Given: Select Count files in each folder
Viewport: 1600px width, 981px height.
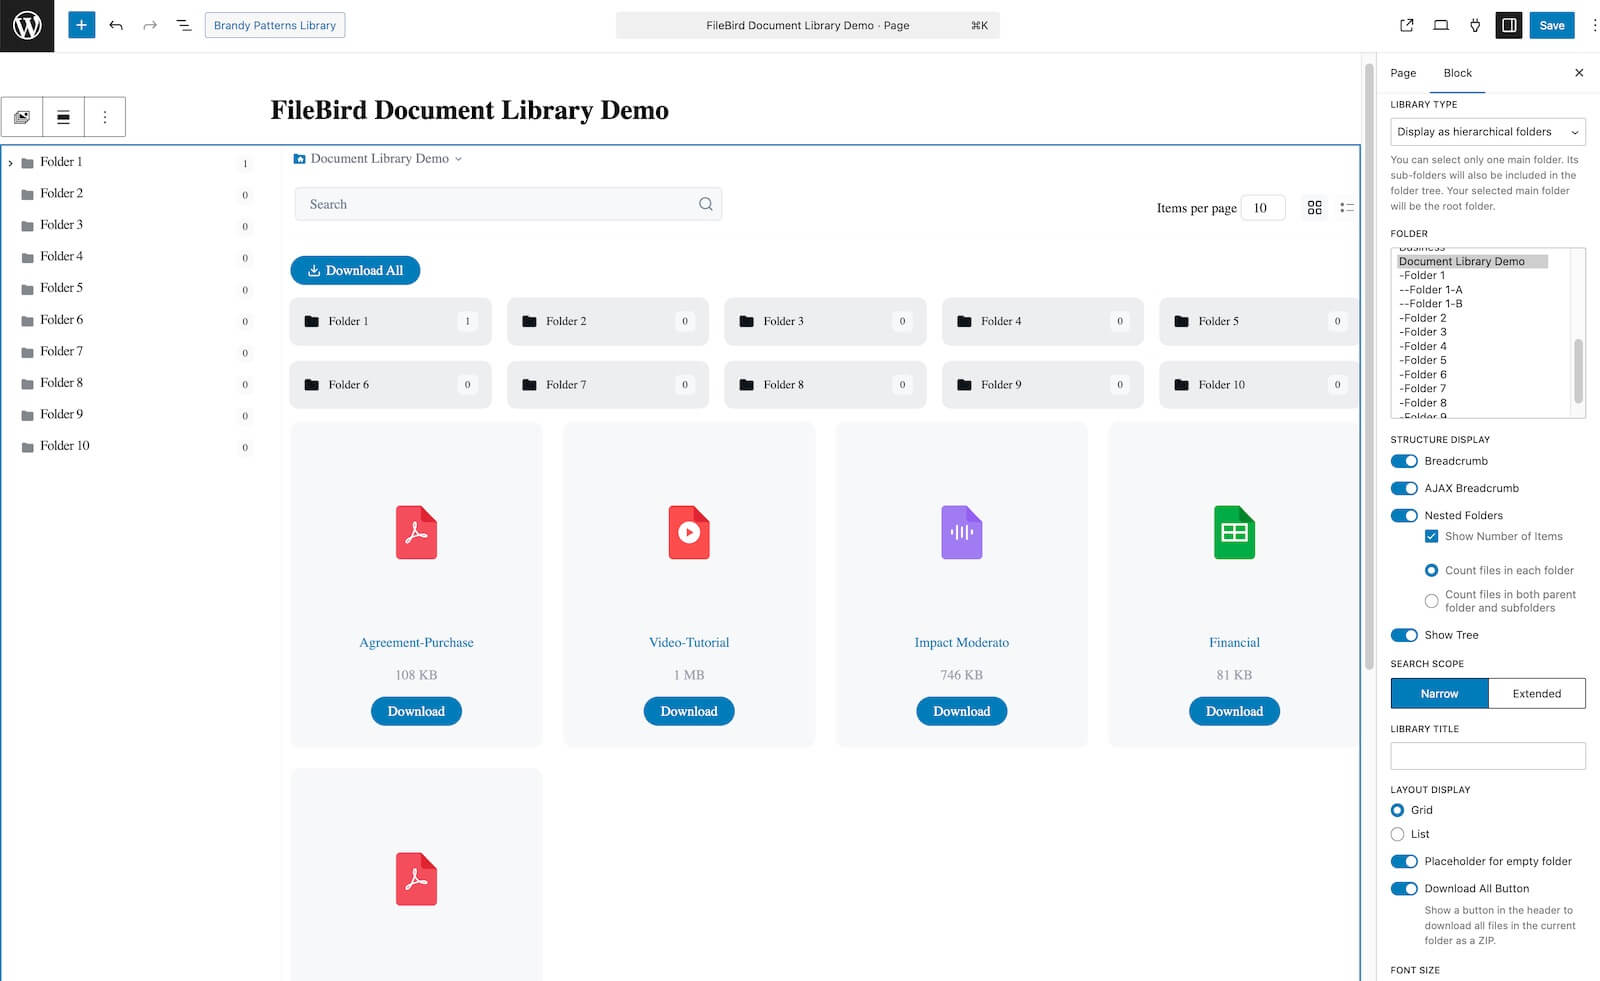Looking at the screenshot, I should tap(1431, 570).
